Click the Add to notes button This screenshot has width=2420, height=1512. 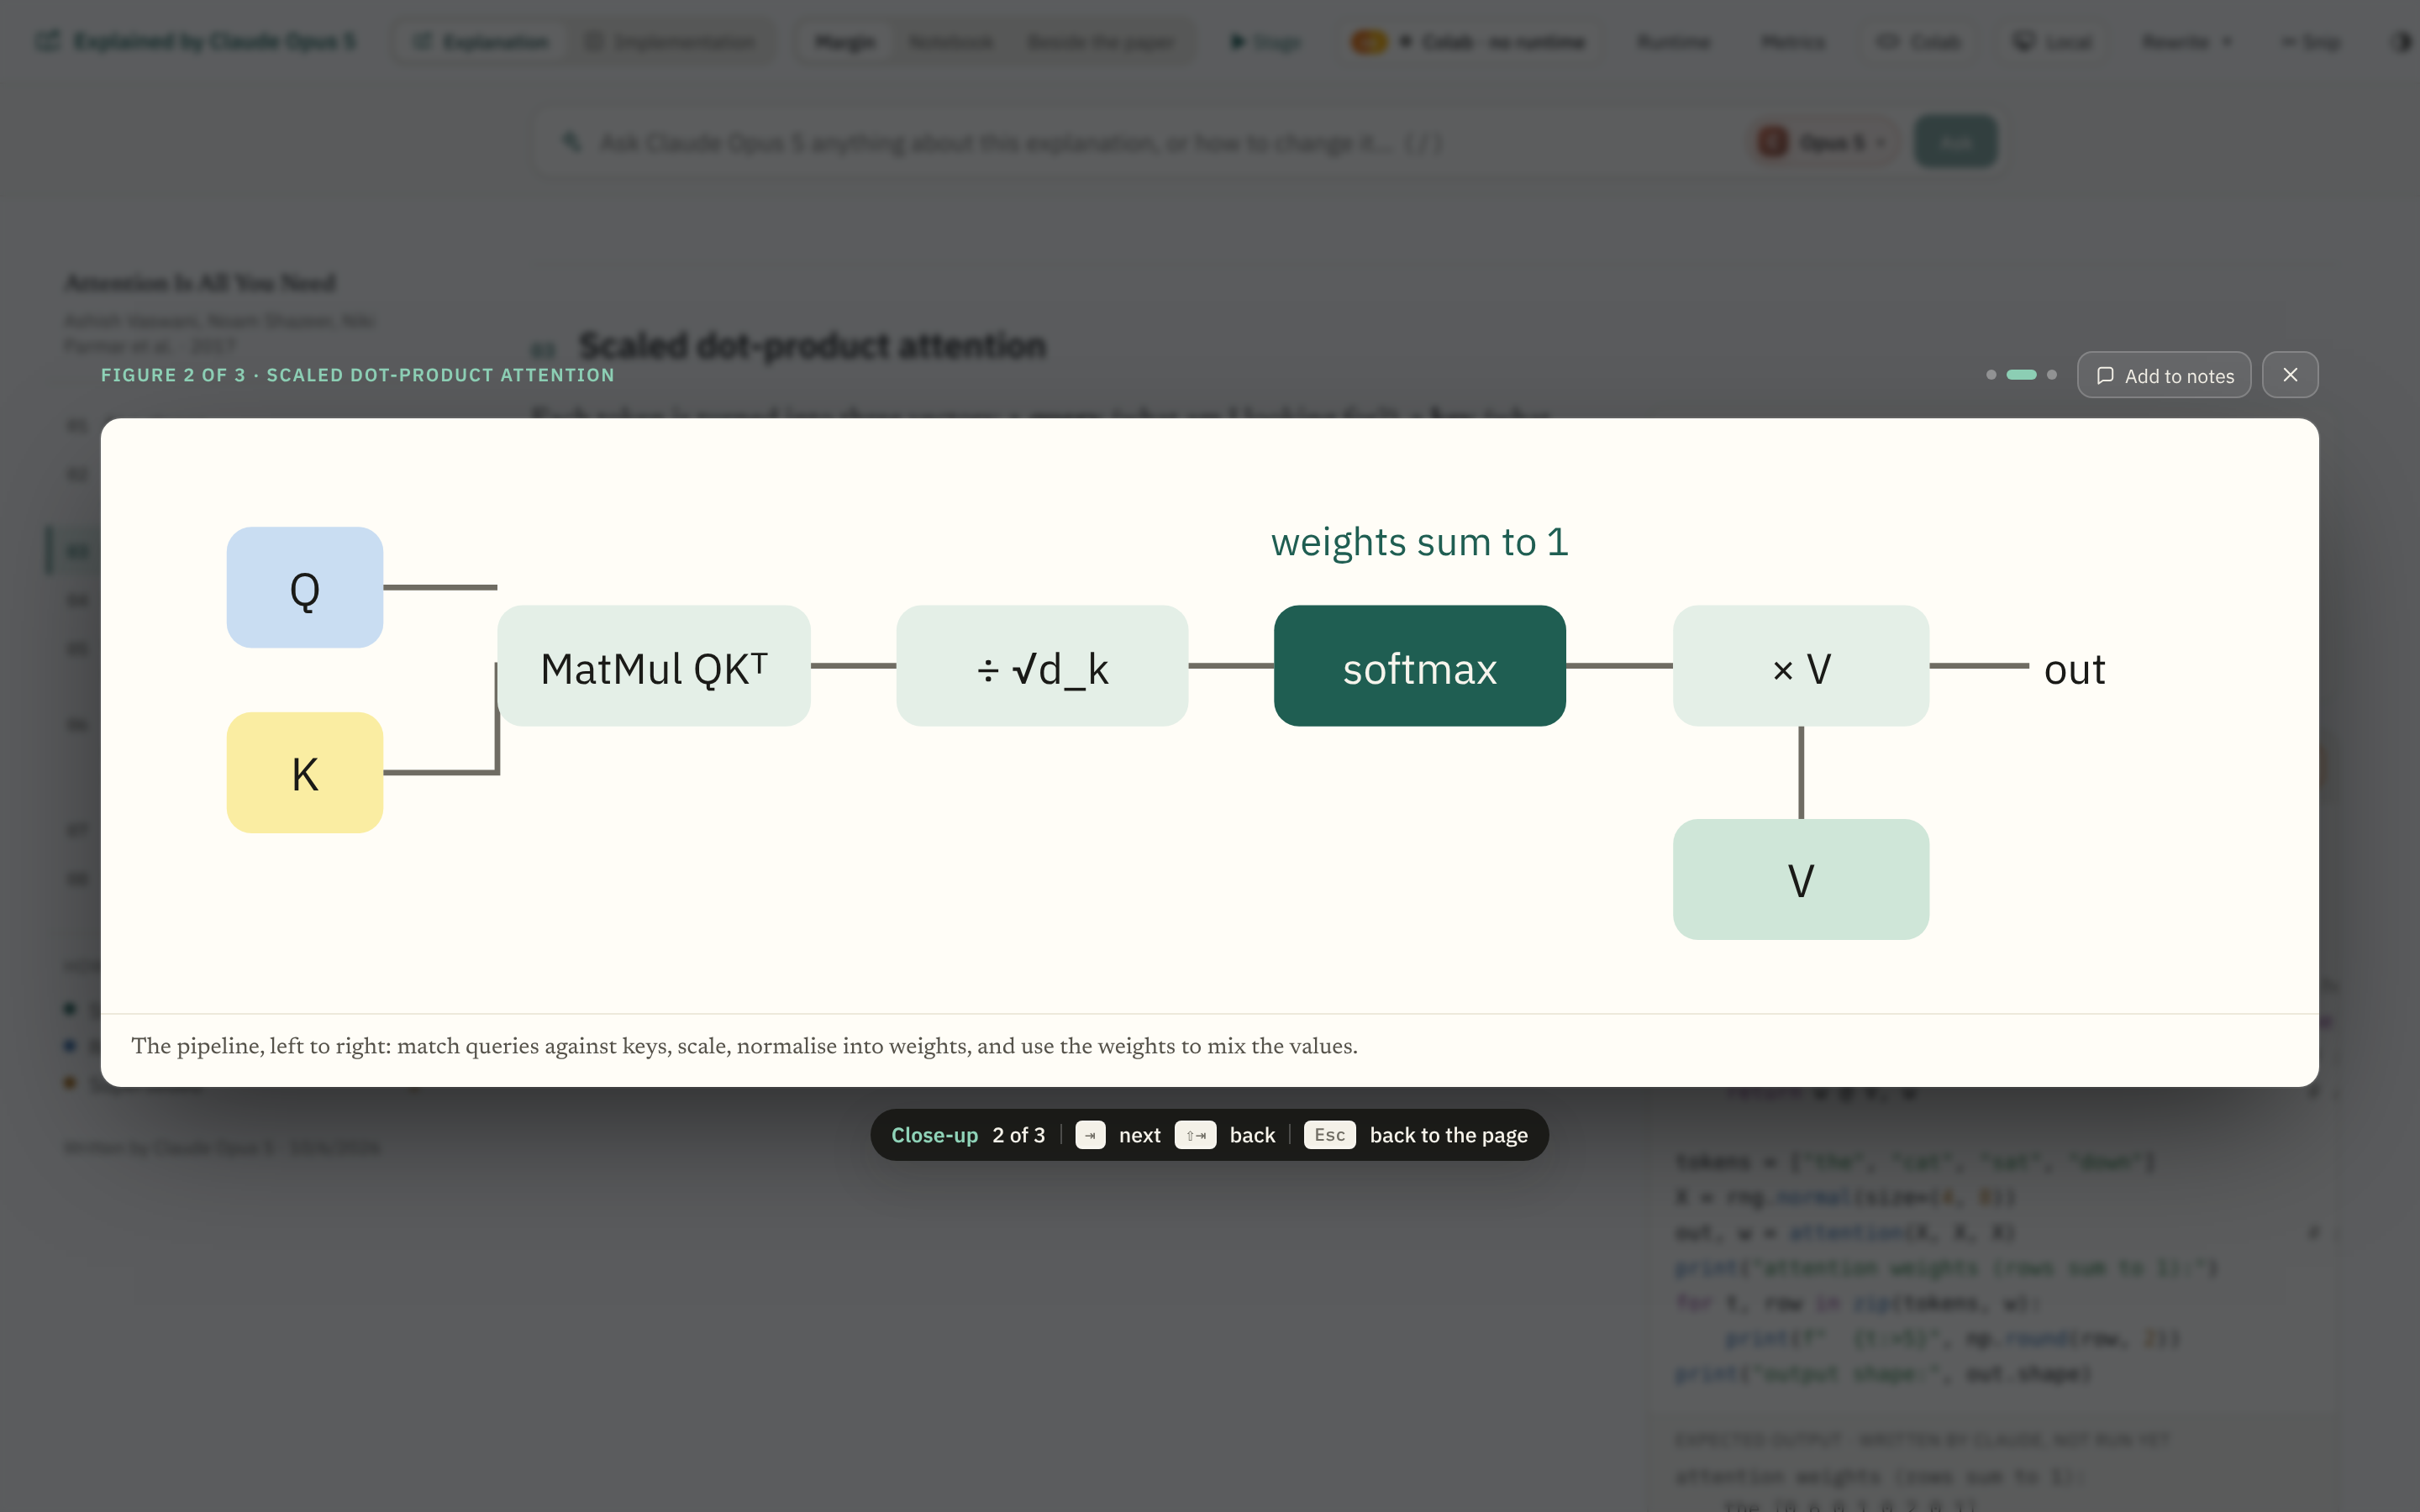2163,375
